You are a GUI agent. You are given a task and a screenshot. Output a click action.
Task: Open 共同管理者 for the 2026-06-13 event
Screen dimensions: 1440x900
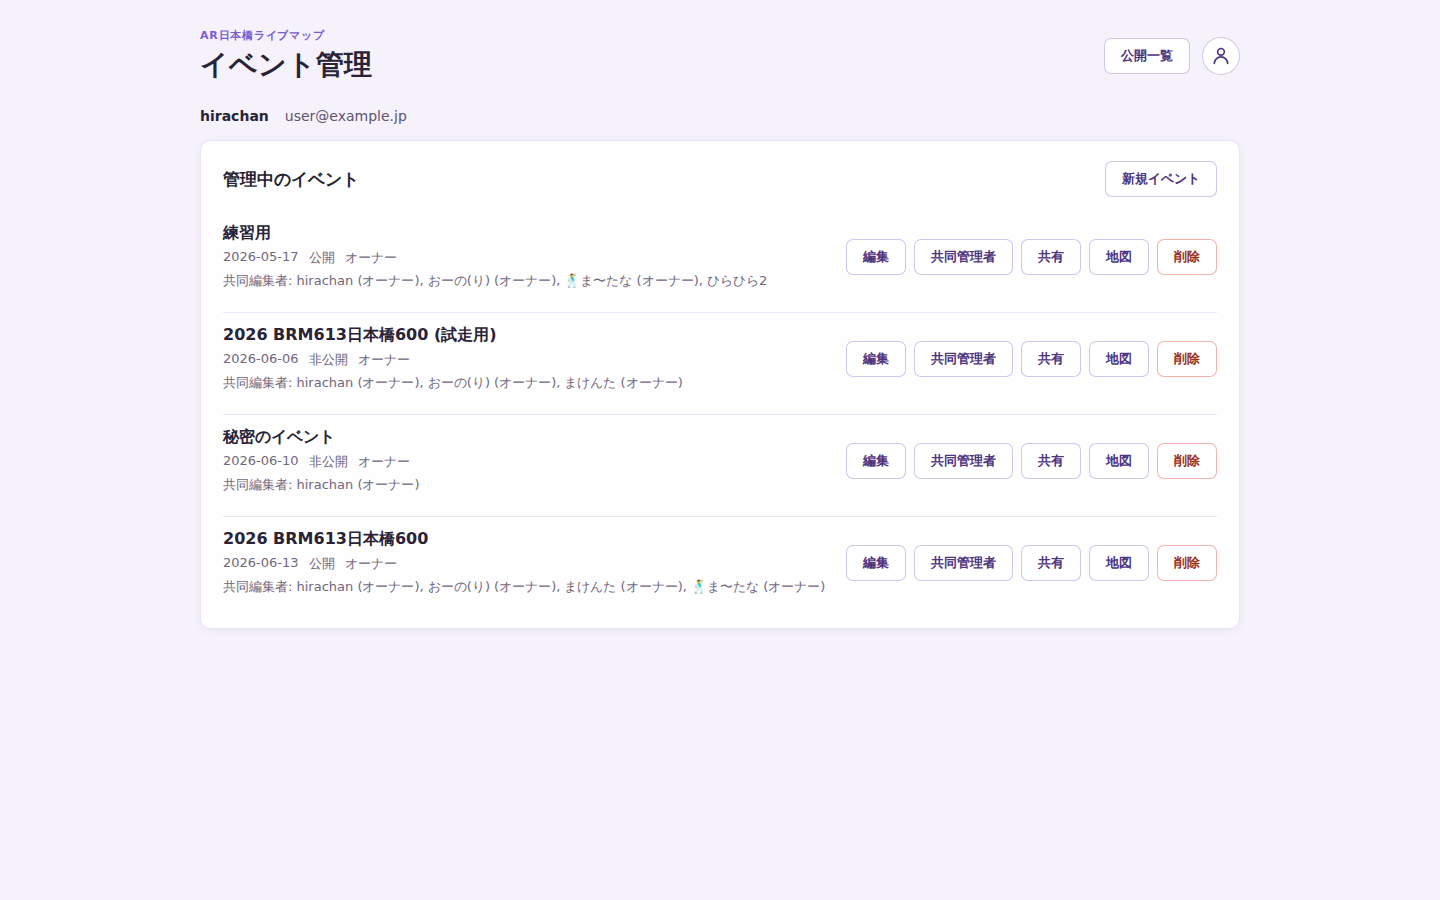(x=963, y=563)
